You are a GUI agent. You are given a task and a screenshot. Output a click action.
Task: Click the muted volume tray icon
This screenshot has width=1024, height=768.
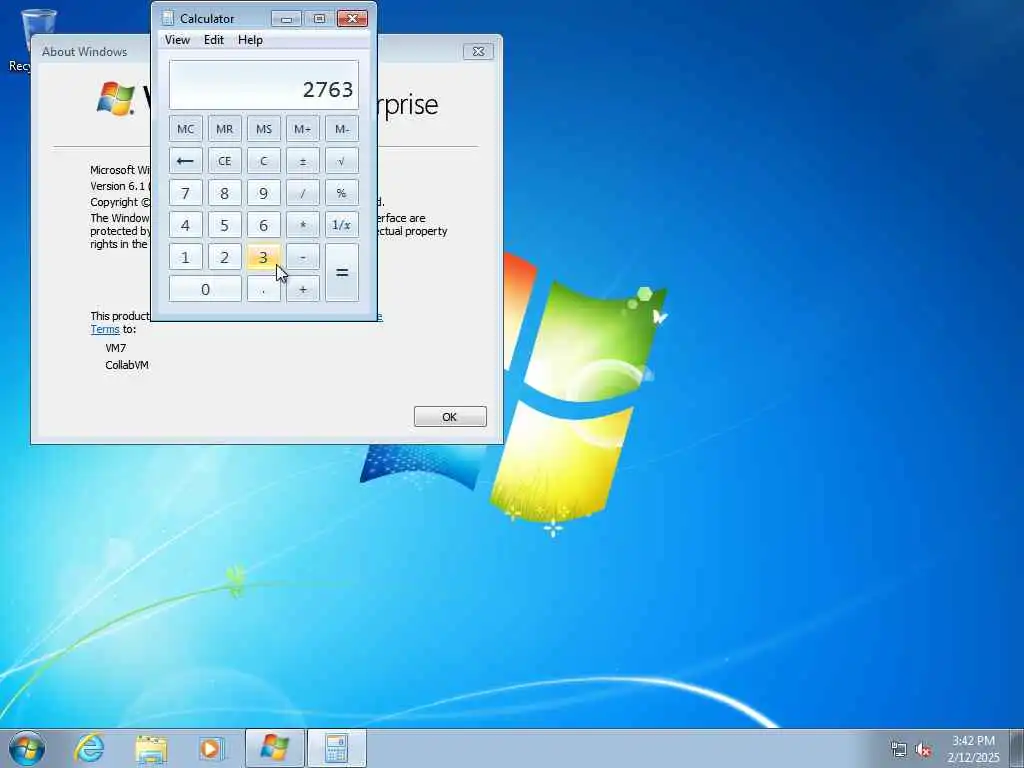[x=923, y=750]
